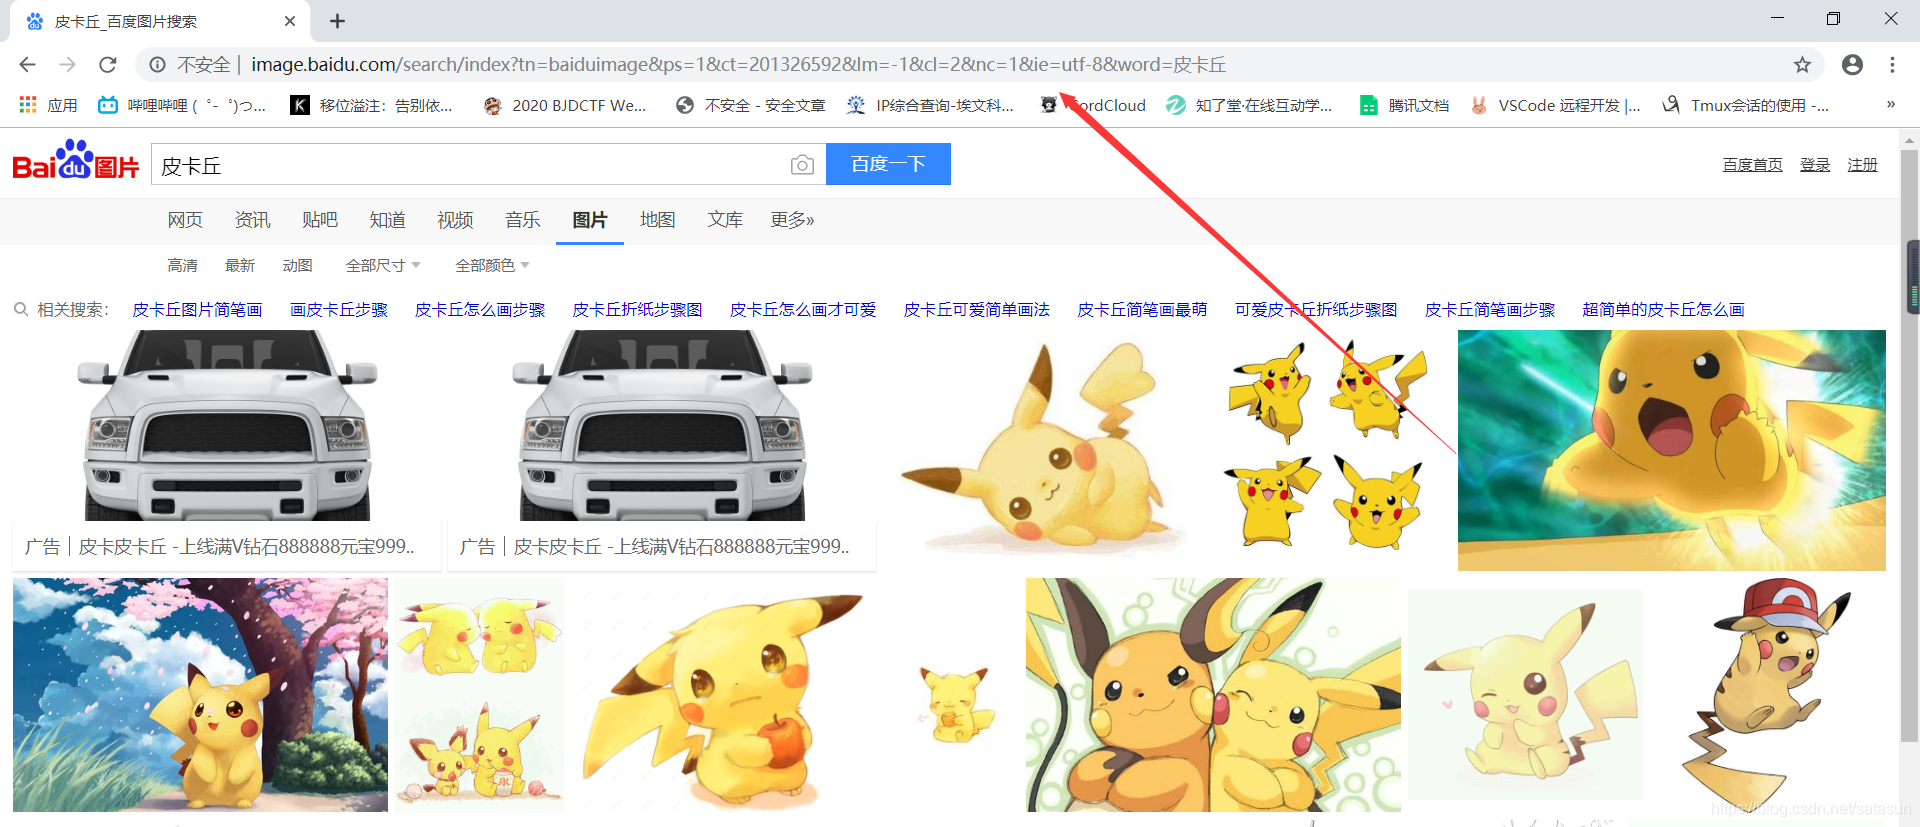Open the Chrome profile avatar icon
The height and width of the screenshot is (827, 1920).
tap(1852, 65)
